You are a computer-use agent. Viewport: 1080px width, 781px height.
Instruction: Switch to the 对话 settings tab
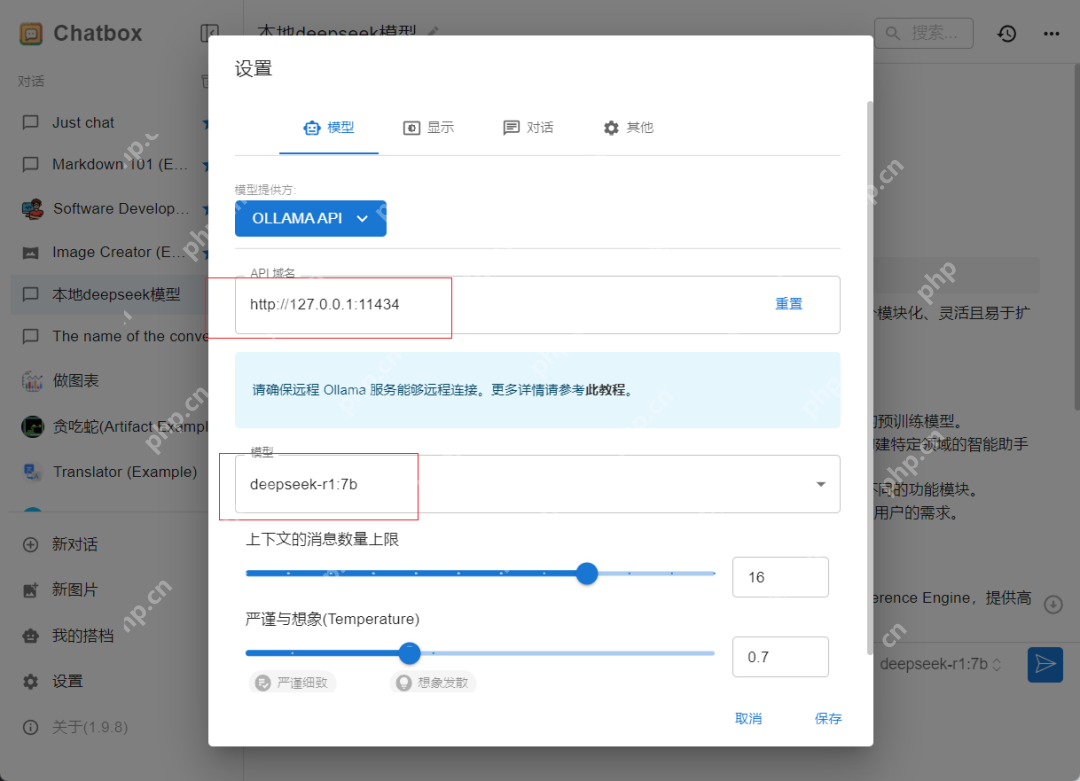click(x=528, y=127)
